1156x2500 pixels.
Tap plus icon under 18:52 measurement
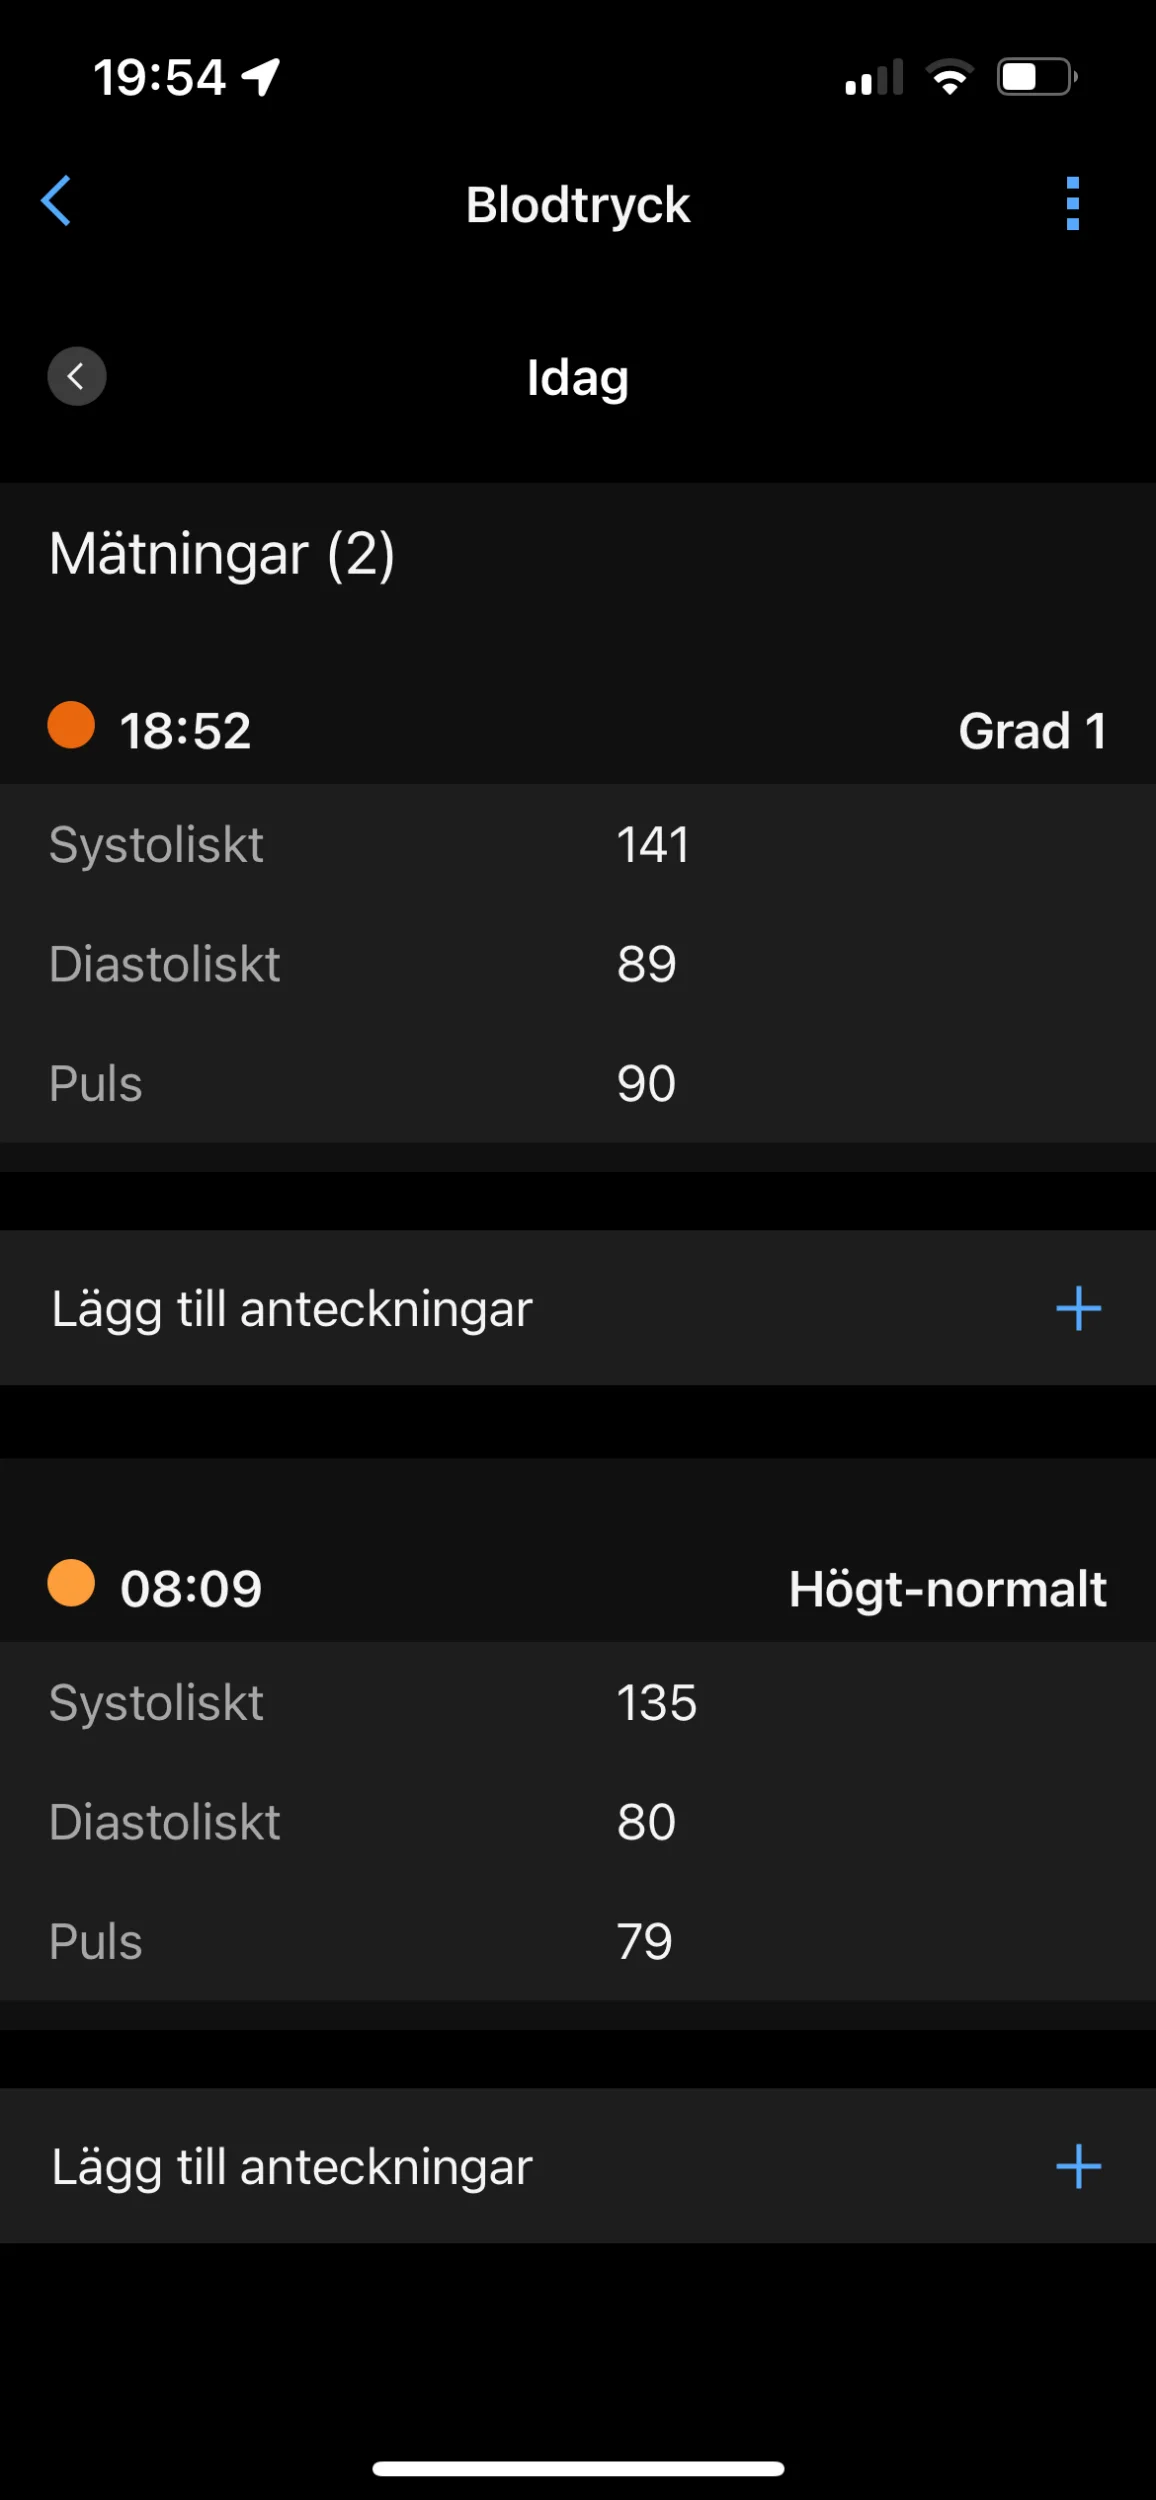point(1078,1309)
